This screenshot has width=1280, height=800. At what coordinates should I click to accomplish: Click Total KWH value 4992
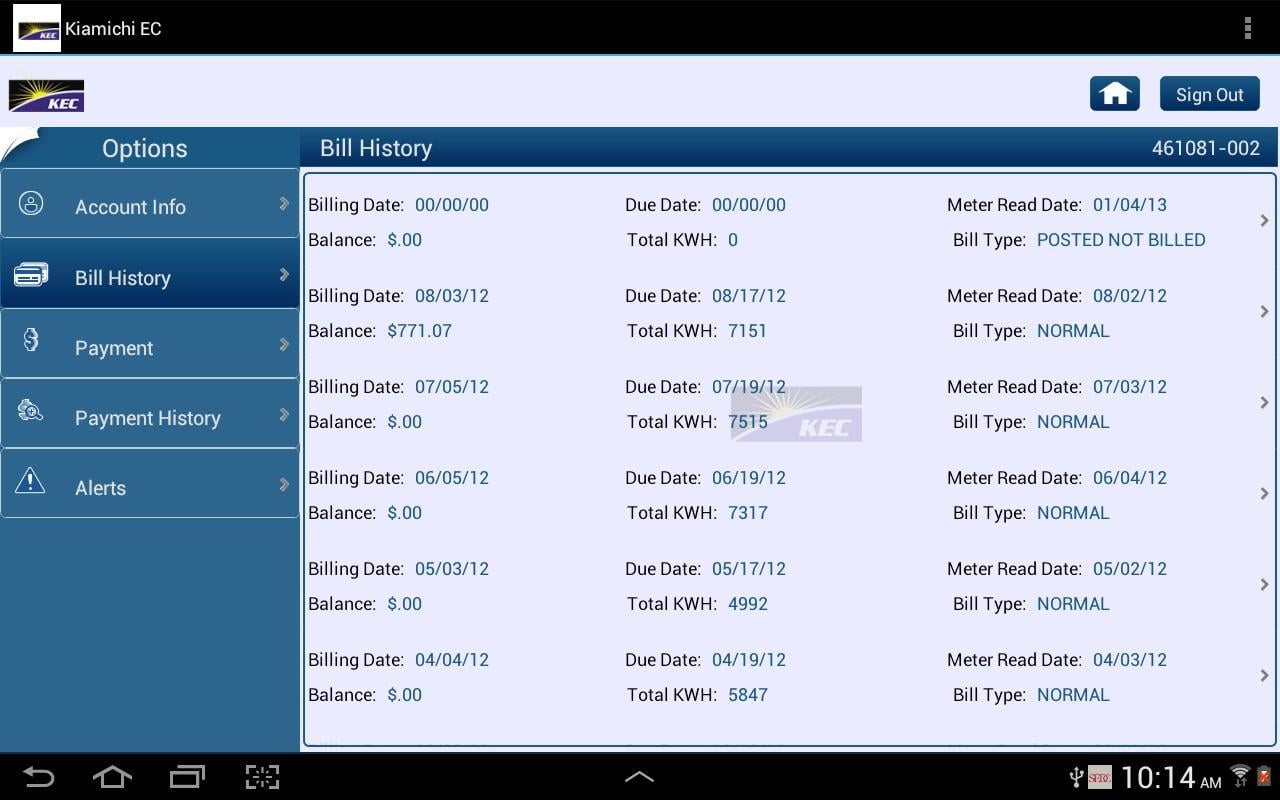pos(748,604)
